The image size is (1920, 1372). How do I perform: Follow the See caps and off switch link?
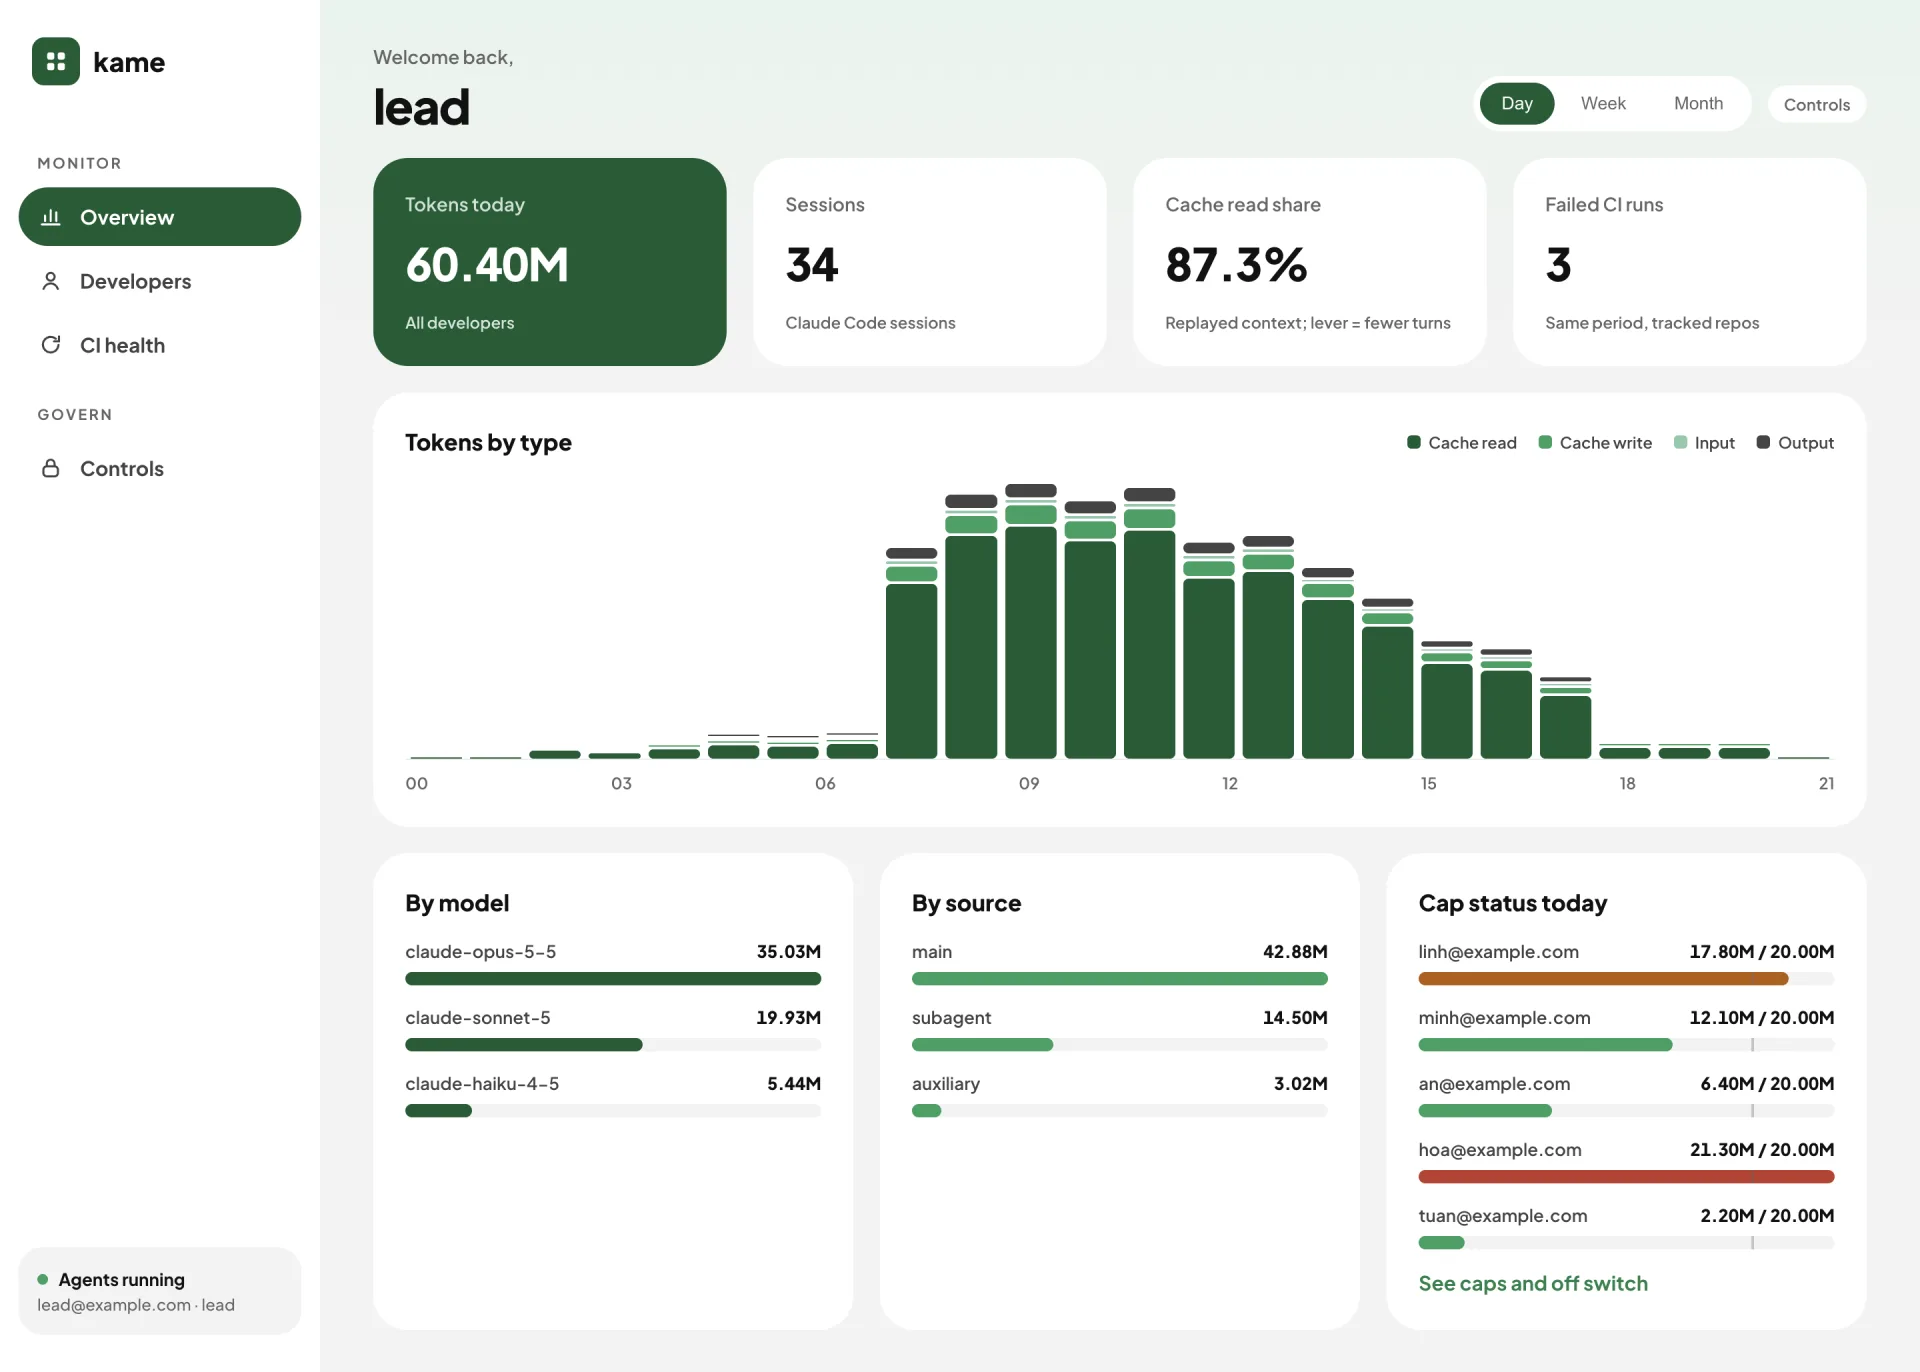(1533, 1283)
